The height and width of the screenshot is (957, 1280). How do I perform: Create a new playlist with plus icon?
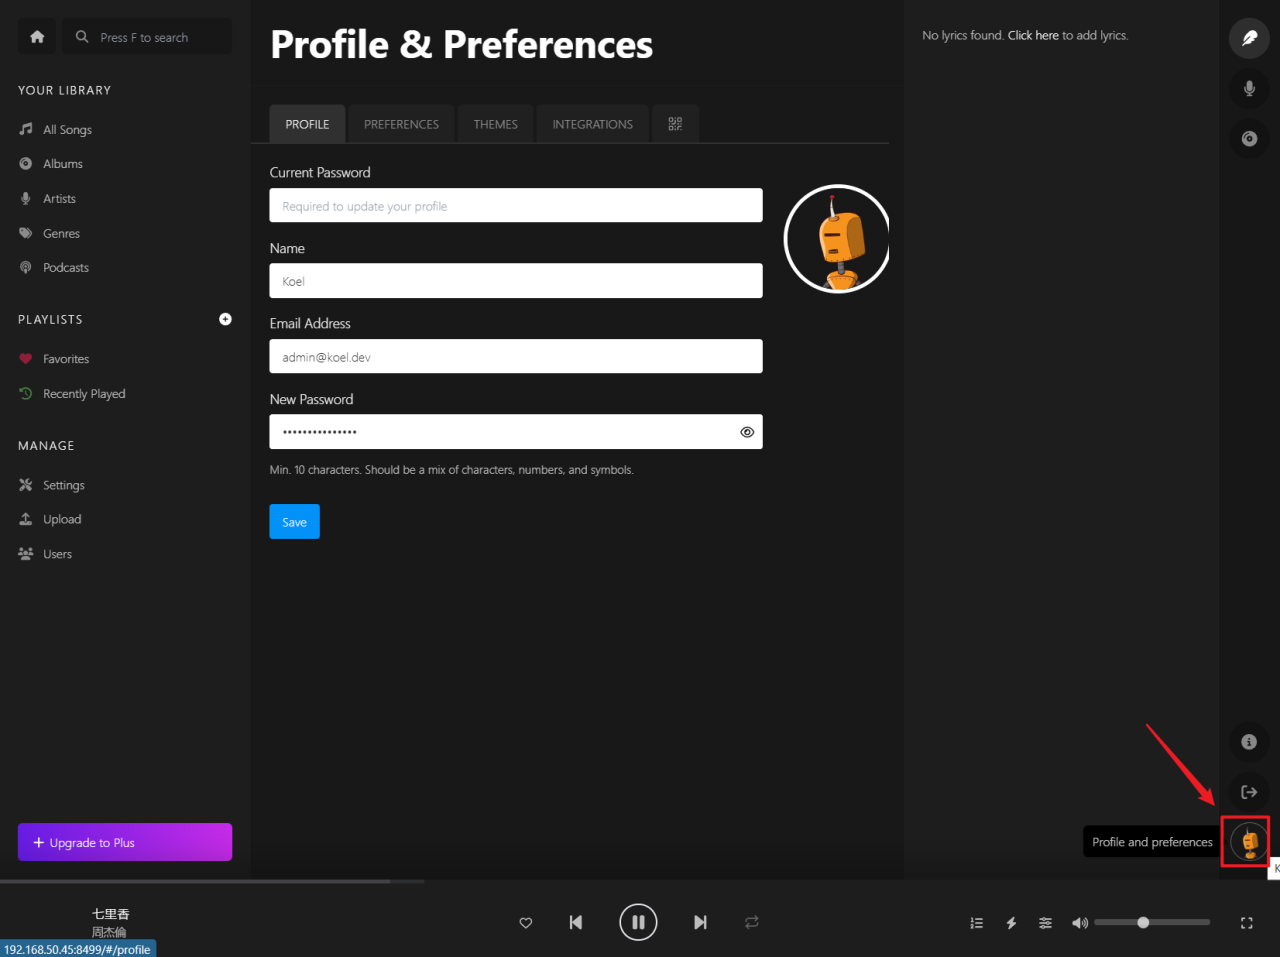coord(225,319)
